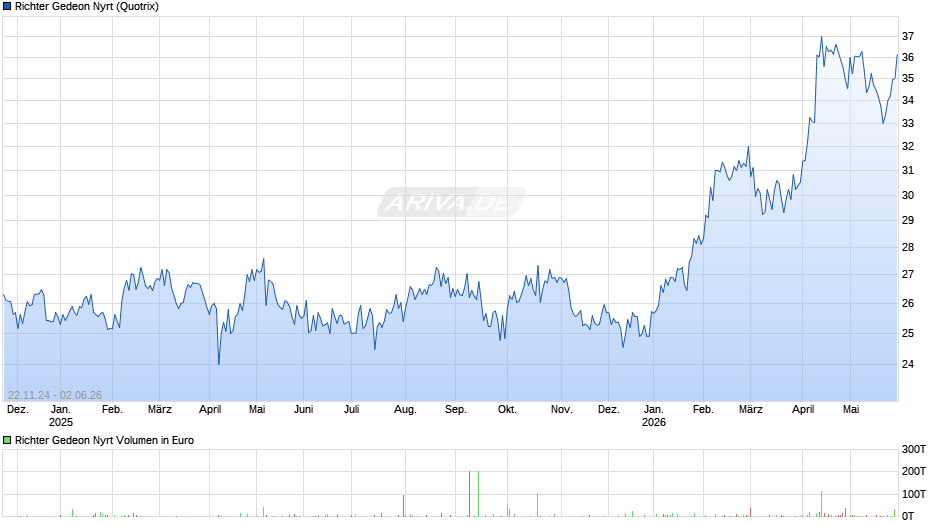Click the price axis value 36
This screenshot has width=940, height=526.
[x=908, y=58]
